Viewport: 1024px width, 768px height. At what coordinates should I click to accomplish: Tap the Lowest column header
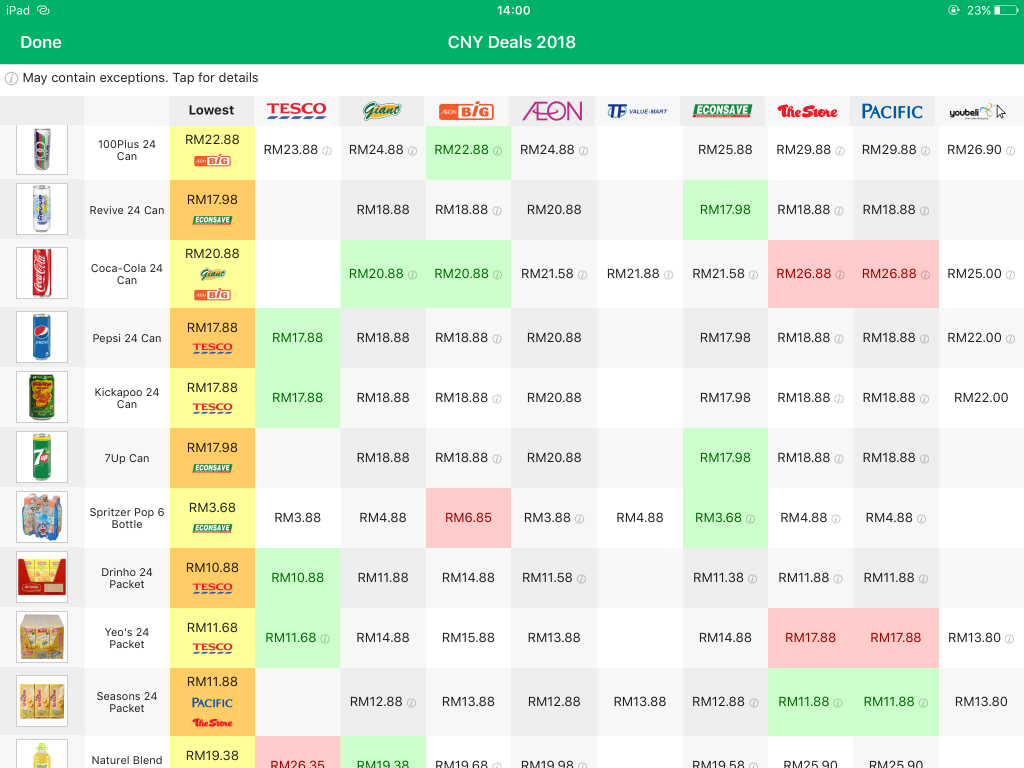[212, 111]
